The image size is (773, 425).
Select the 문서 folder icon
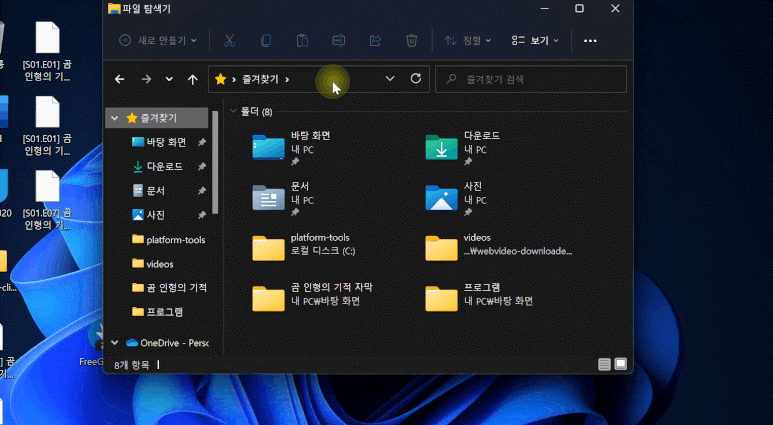269,197
